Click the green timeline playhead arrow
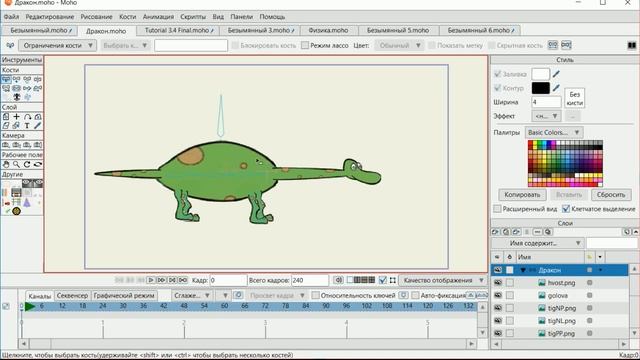Screen dimensions: 640x360 (30, 306)
